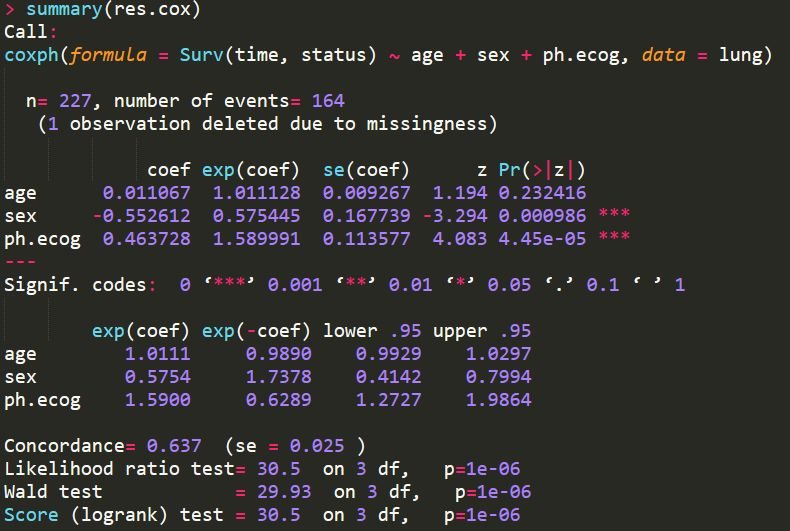Select age hazard ratio 1.0111
This screenshot has height=531, width=790.
pyautogui.click(x=158, y=354)
